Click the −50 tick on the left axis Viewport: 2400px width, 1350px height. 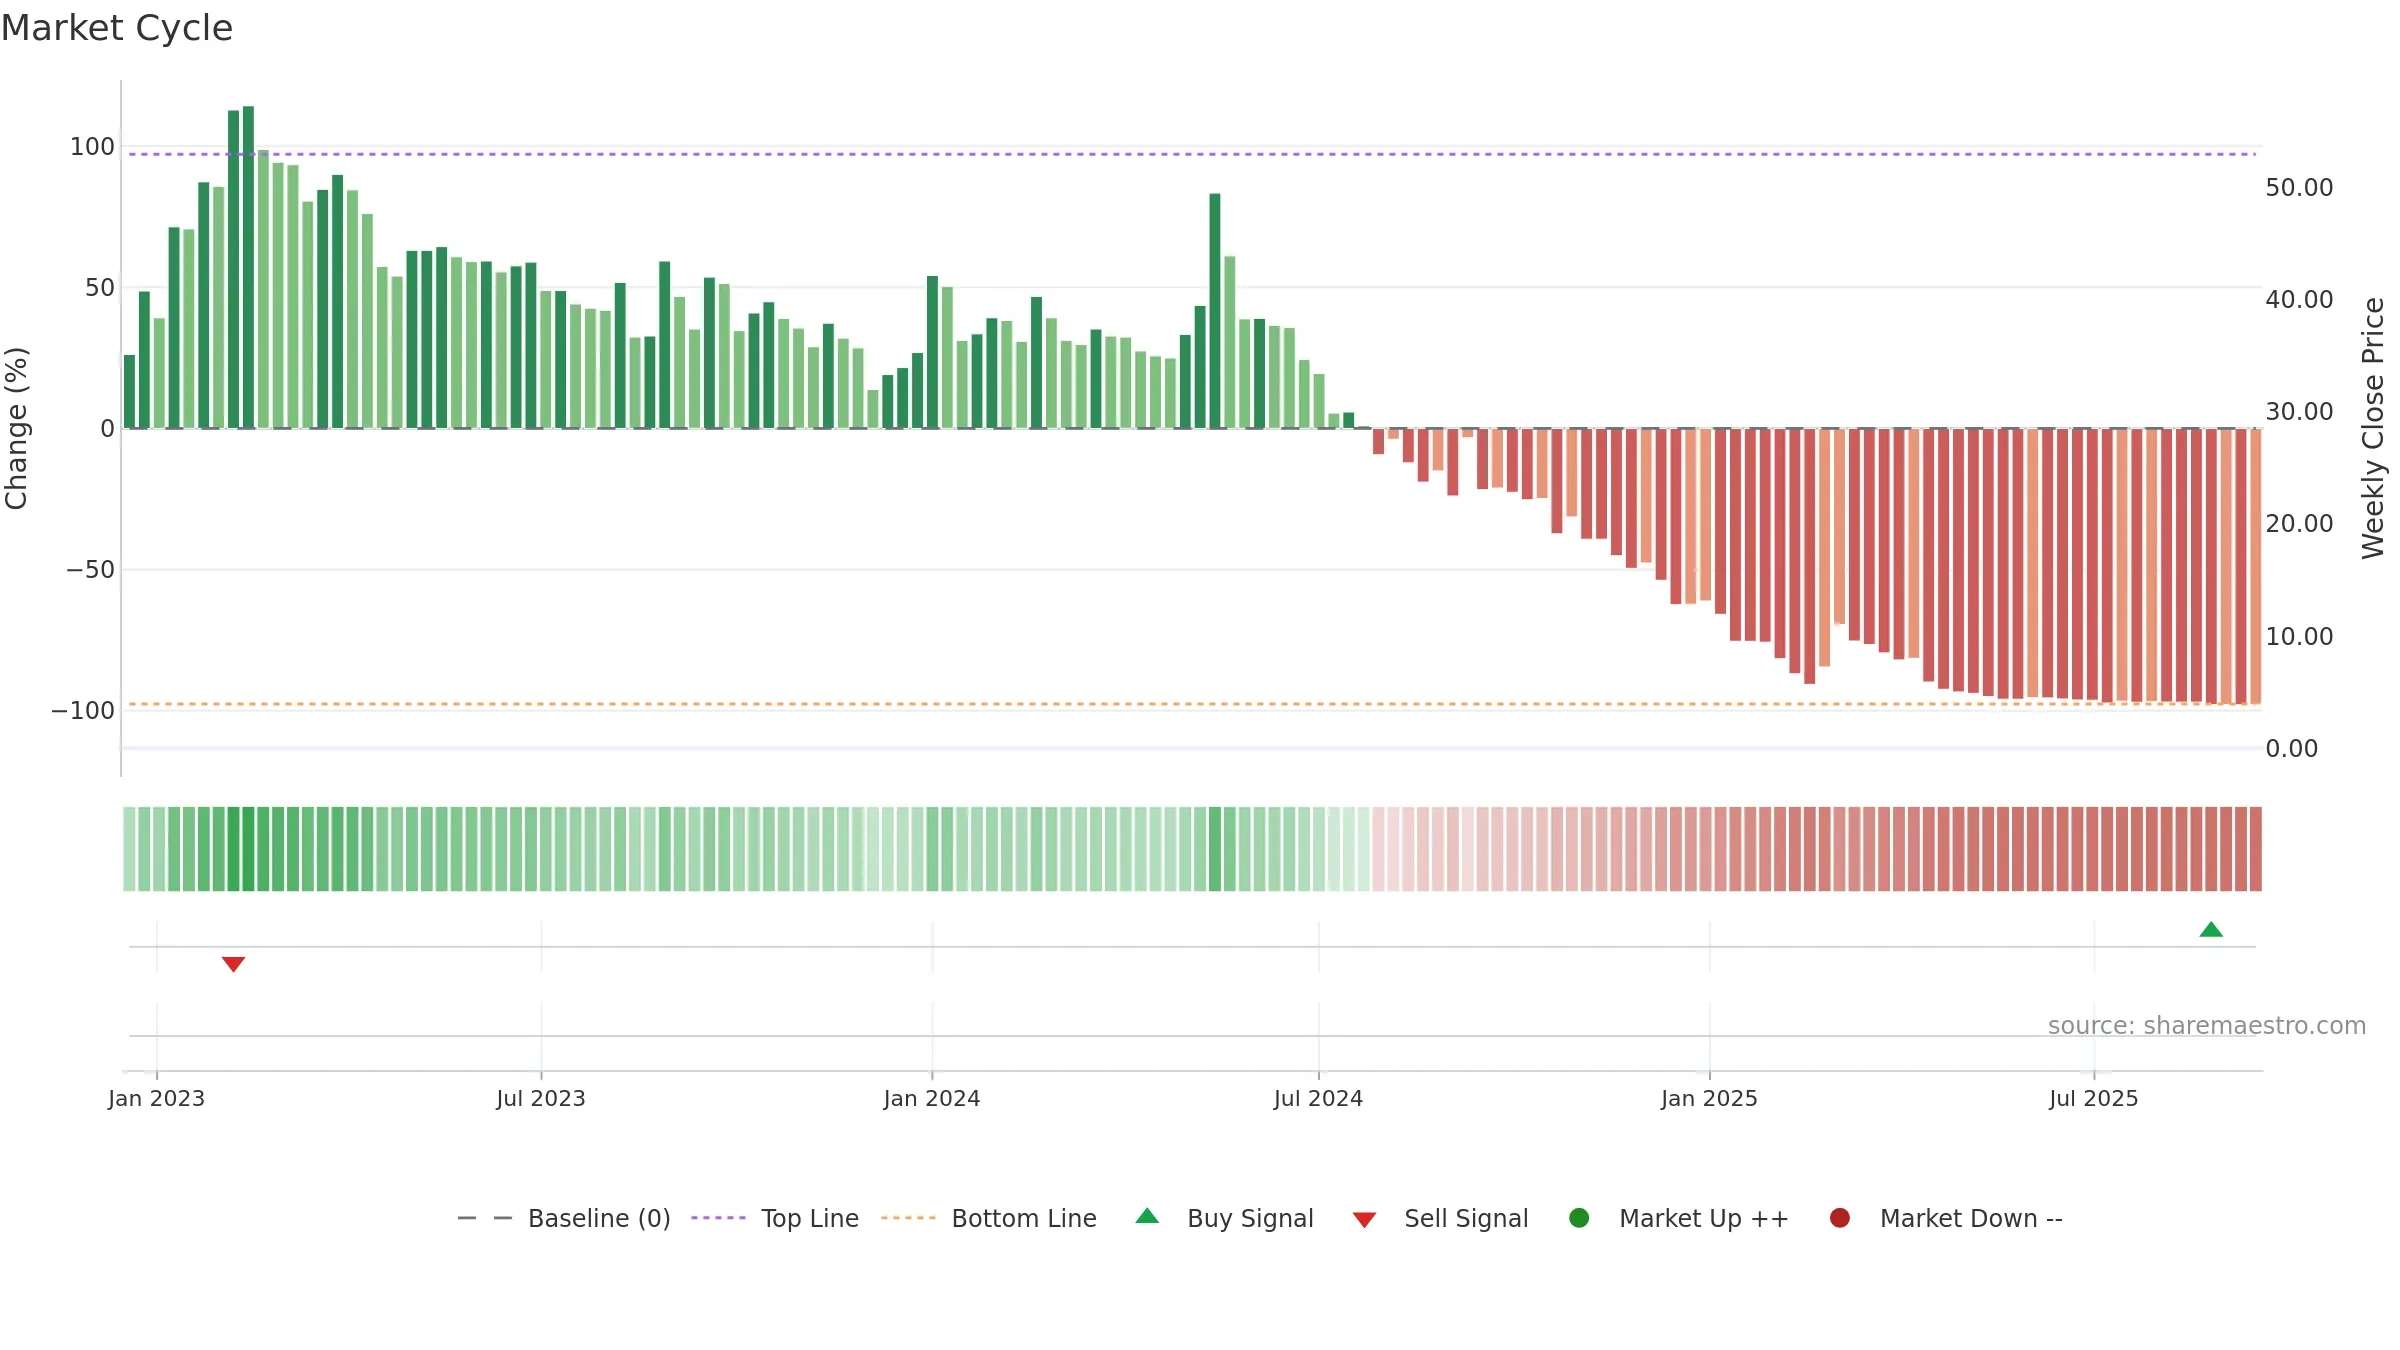pyautogui.click(x=90, y=570)
